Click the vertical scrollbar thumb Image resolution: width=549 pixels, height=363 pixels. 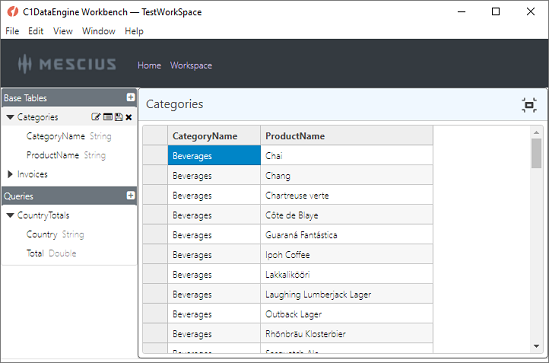pos(536,153)
